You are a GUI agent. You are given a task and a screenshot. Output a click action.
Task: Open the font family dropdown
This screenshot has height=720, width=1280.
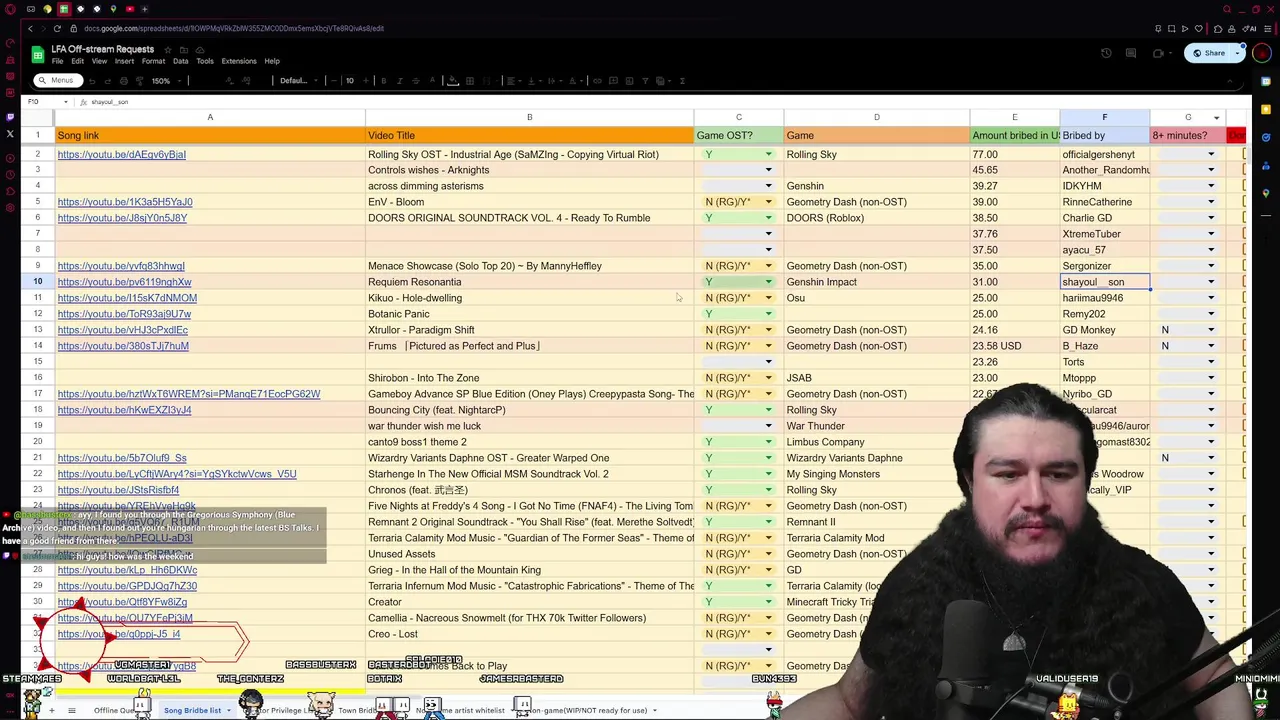point(297,81)
